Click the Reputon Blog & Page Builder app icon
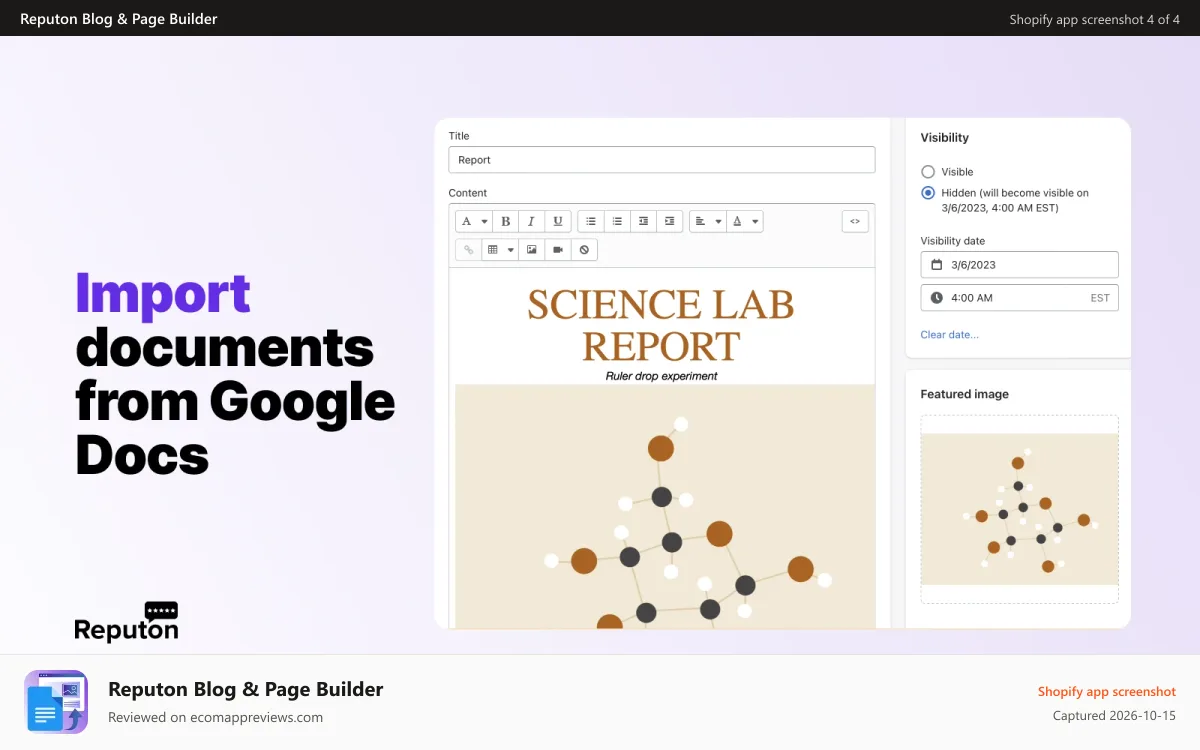The image size is (1200, 750). point(56,702)
